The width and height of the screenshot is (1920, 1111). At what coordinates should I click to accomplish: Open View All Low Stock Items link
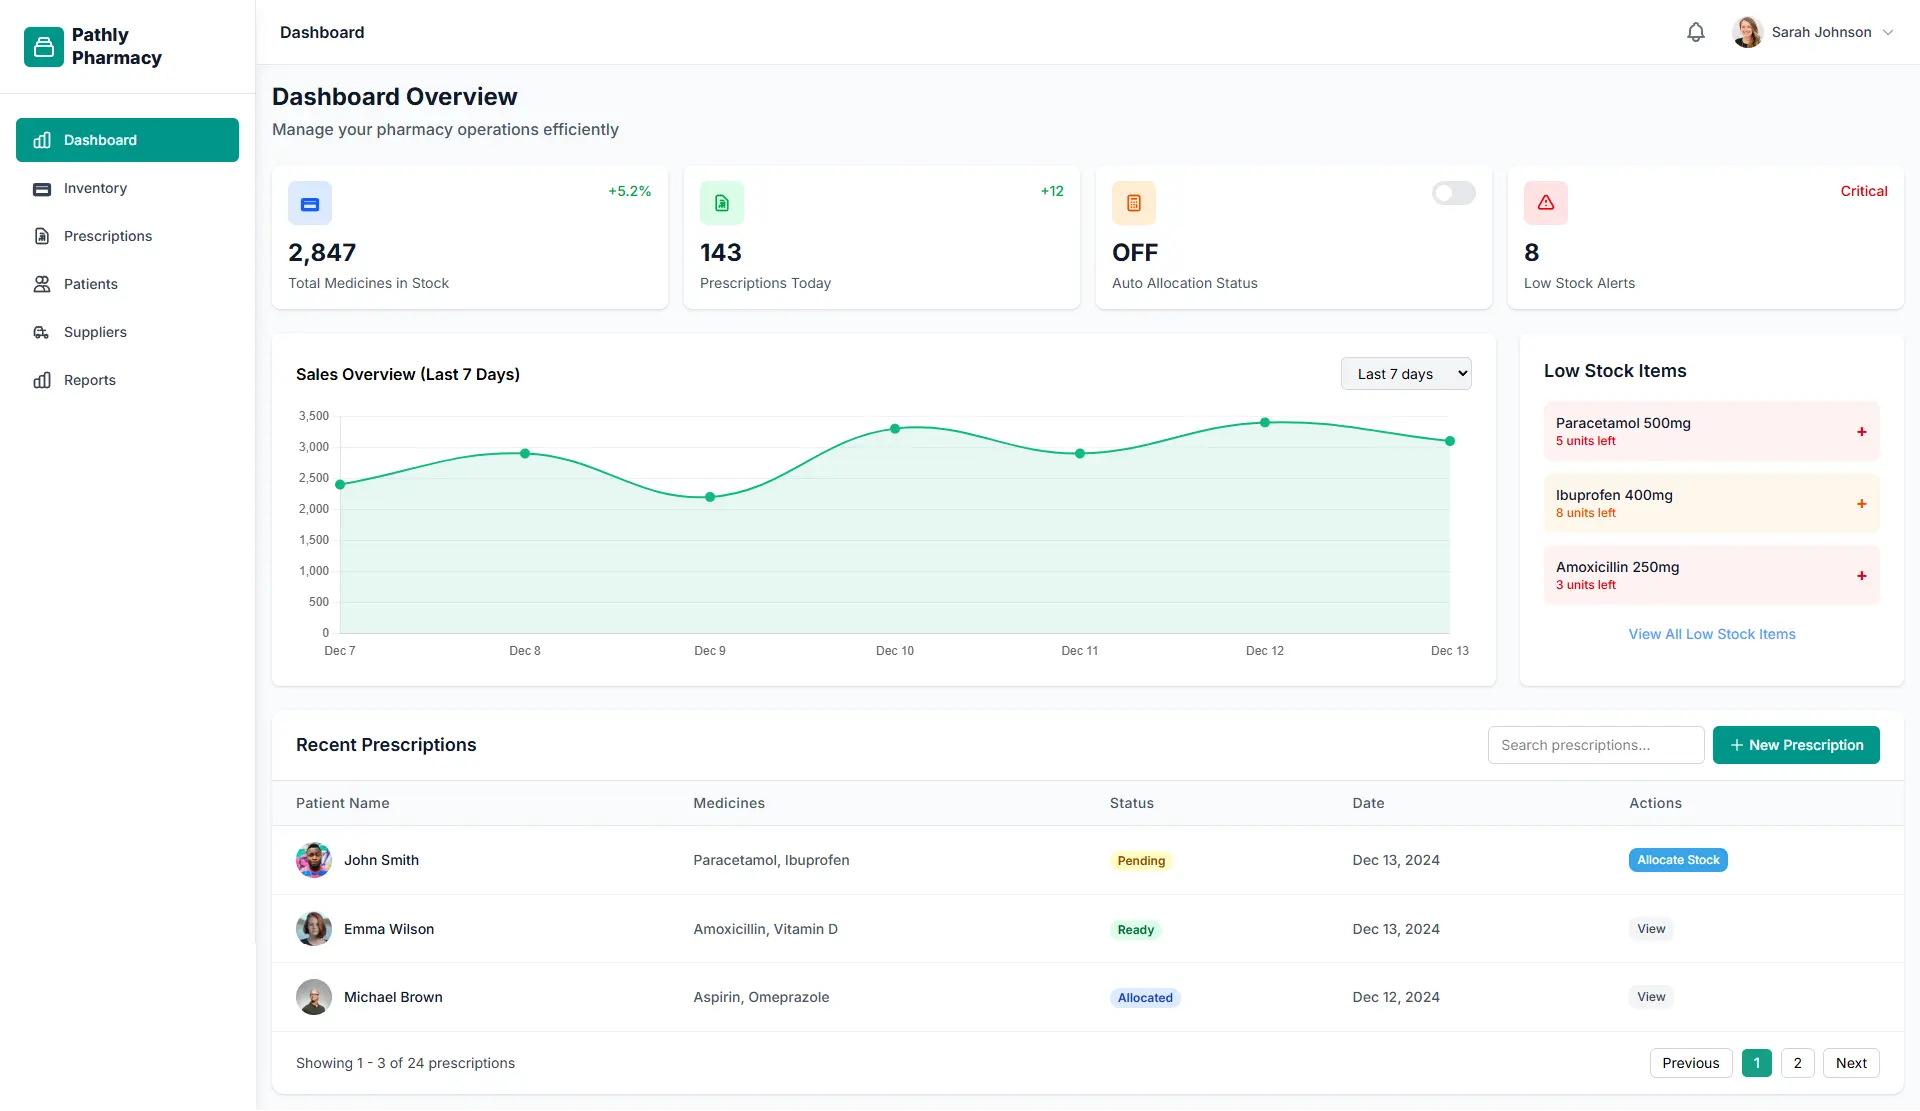pyautogui.click(x=1712, y=634)
